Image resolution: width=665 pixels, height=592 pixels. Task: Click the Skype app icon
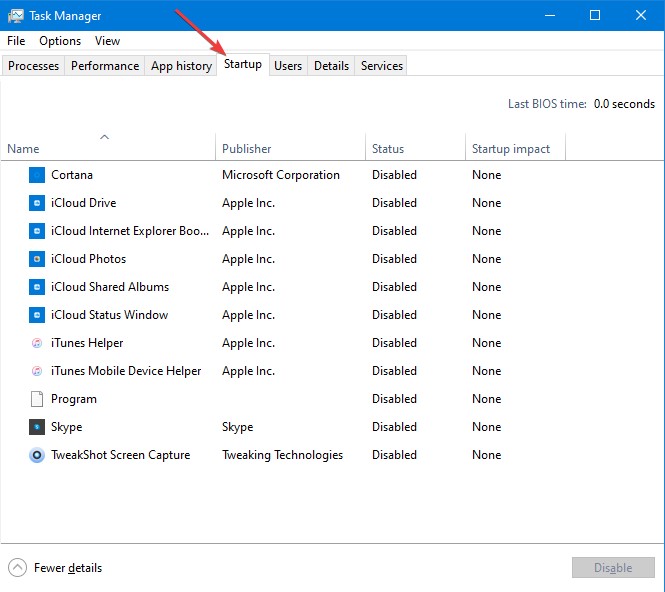click(x=37, y=427)
